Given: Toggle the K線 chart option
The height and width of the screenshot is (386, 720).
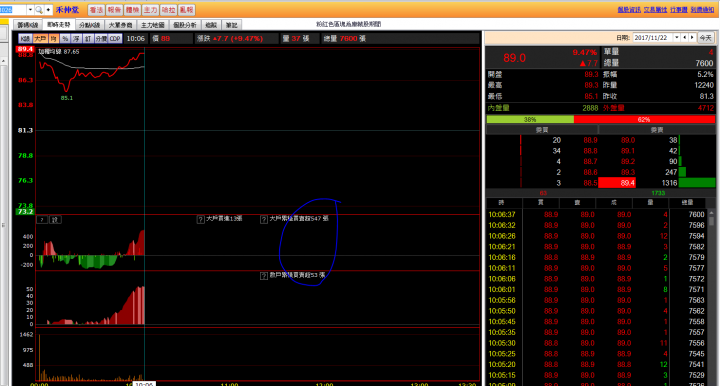Looking at the screenshot, I should 25,39.
